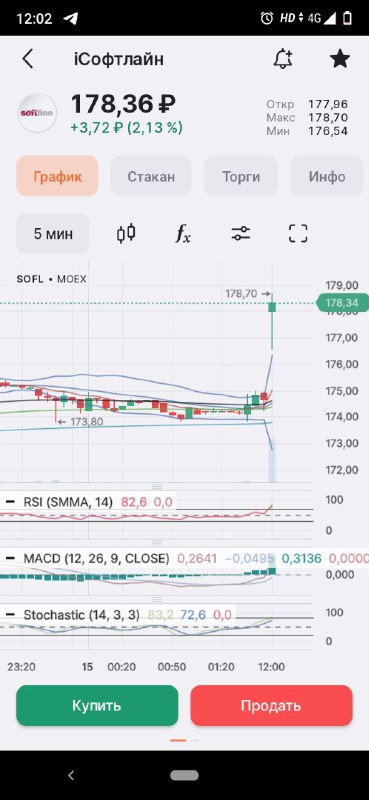Tap the iСофтлайн title
The height and width of the screenshot is (800, 369).
[119, 59]
